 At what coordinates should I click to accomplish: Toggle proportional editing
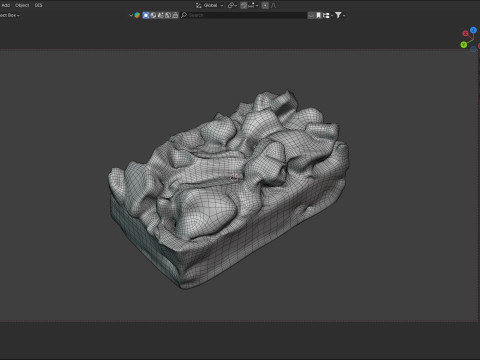265,5
